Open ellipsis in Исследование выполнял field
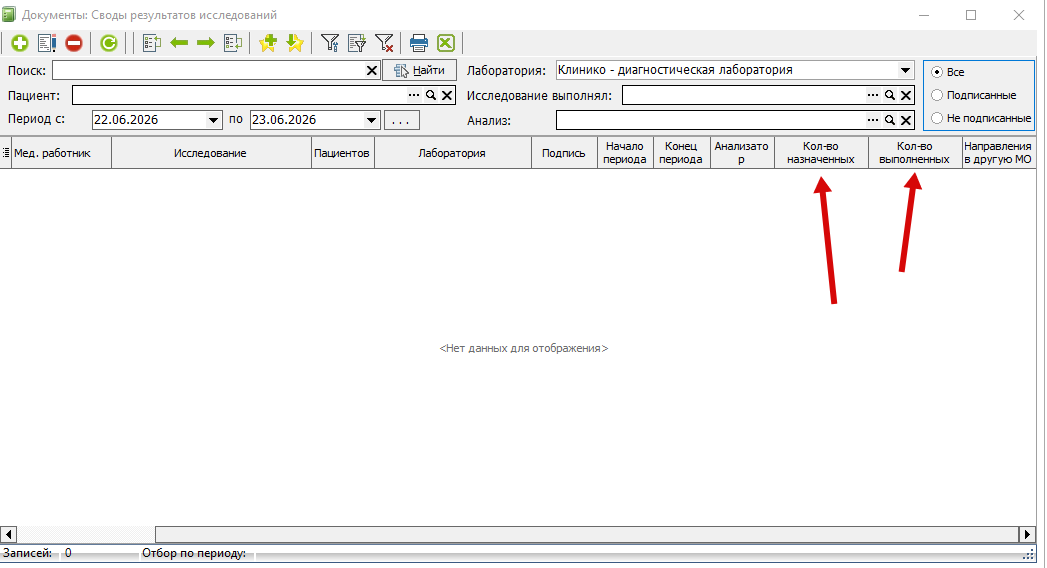 (873, 95)
